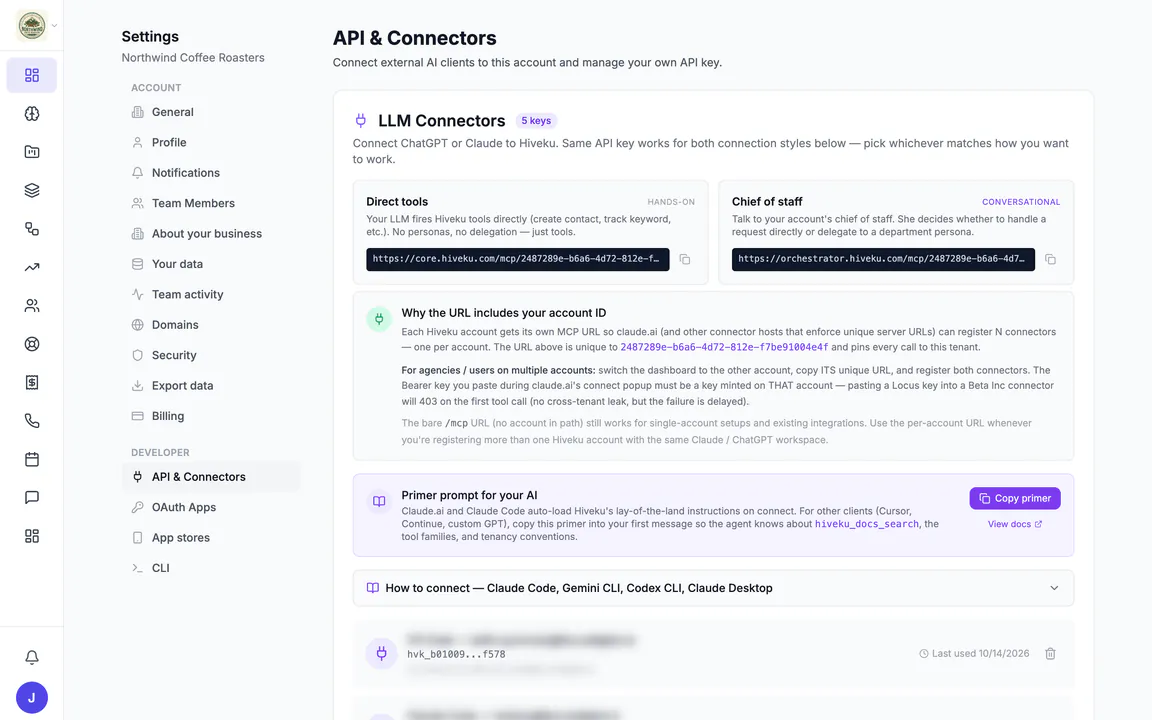This screenshot has height=720, width=1152.
Task: Open the dashboard grid icon in left rail
Action: click(x=32, y=75)
